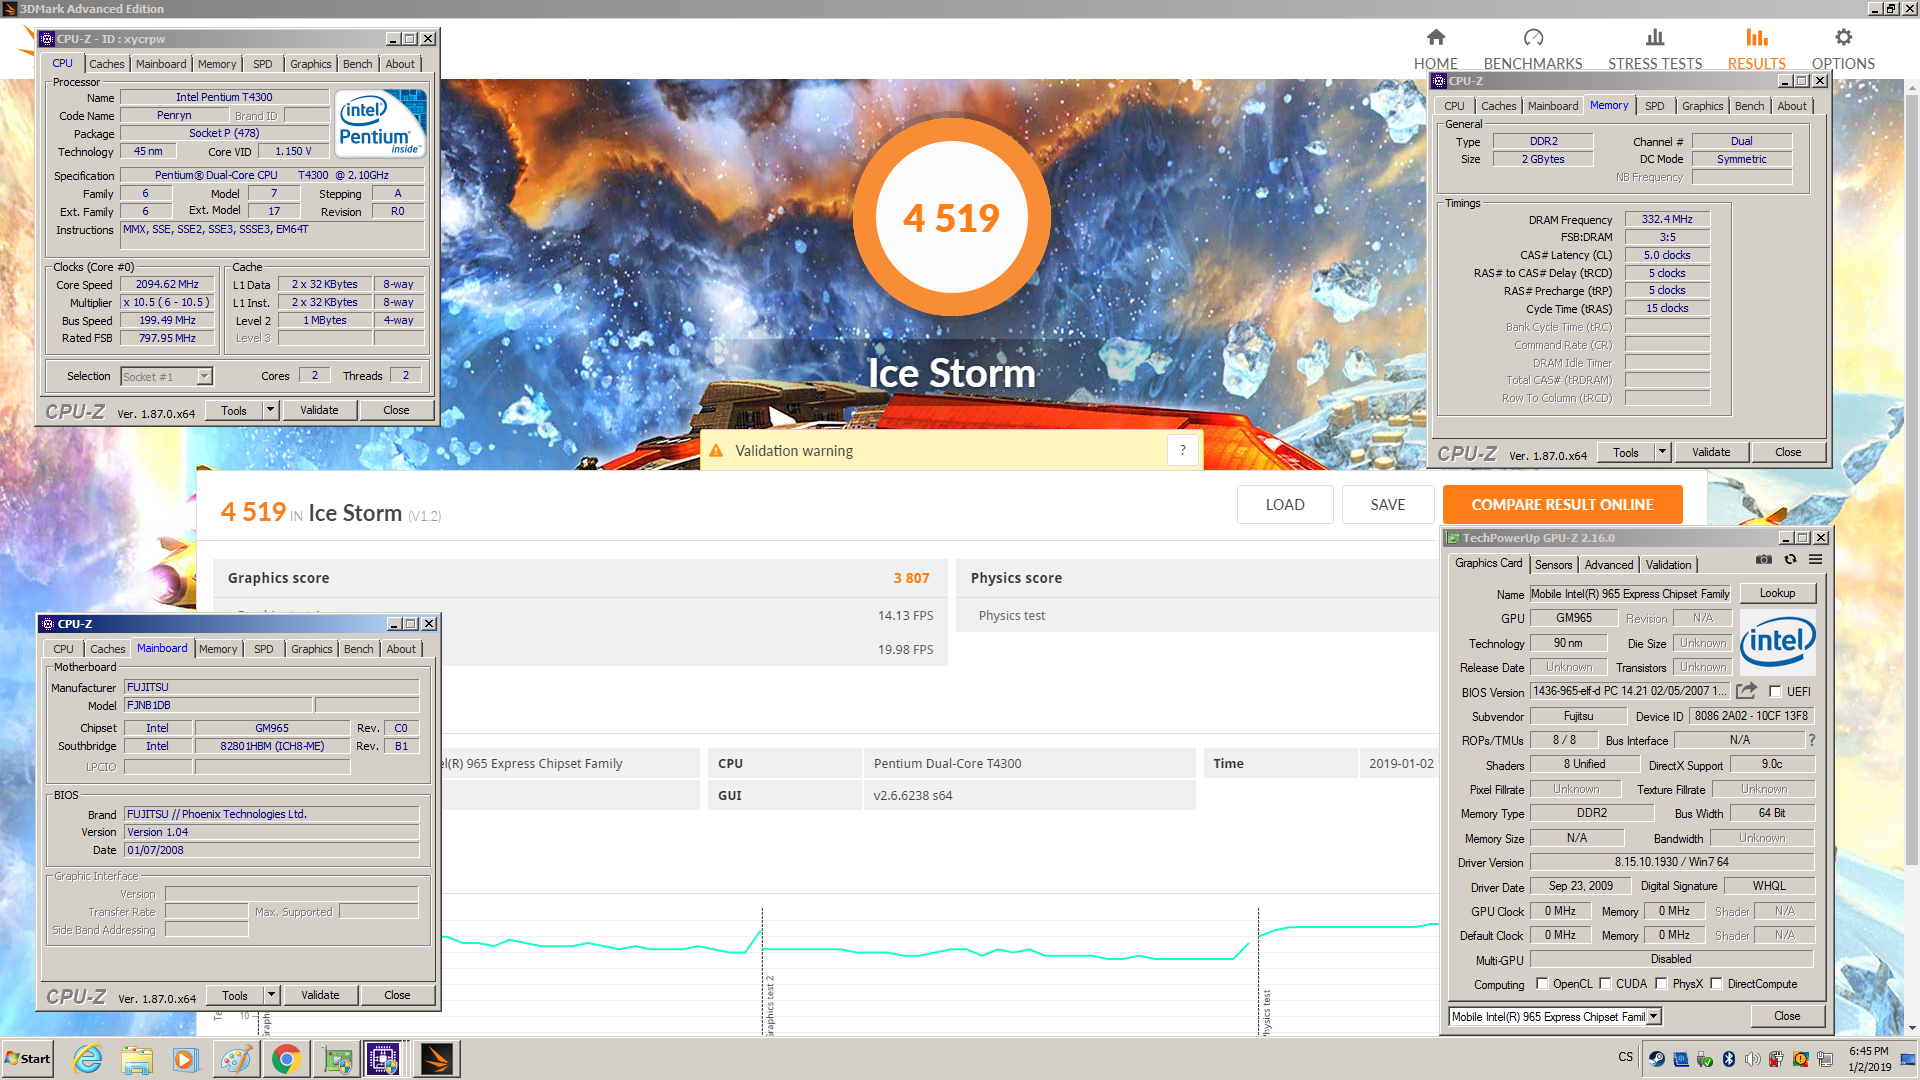Open the validation warning help question mark
This screenshot has width=1920, height=1080.
click(x=1182, y=450)
